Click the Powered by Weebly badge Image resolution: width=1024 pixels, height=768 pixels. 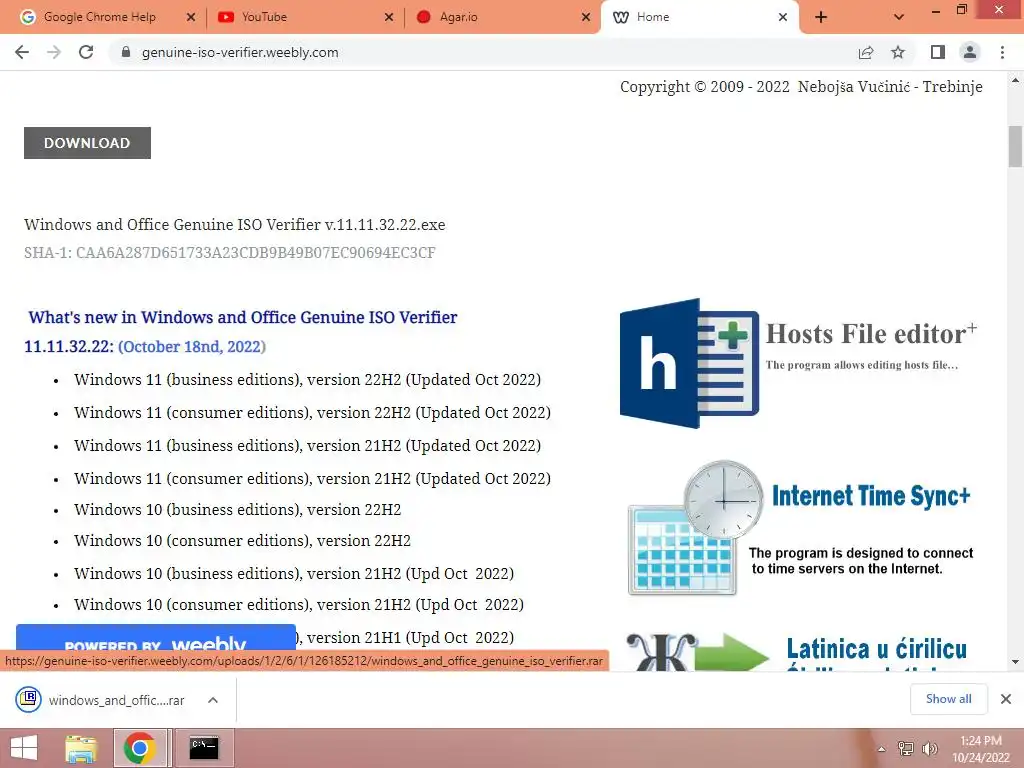(x=155, y=637)
